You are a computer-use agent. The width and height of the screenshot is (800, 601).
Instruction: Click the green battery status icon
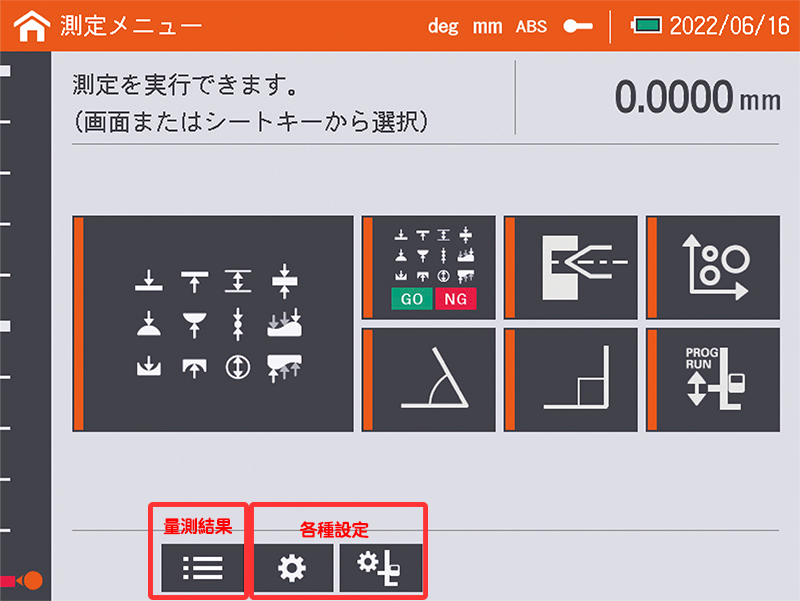pos(646,26)
